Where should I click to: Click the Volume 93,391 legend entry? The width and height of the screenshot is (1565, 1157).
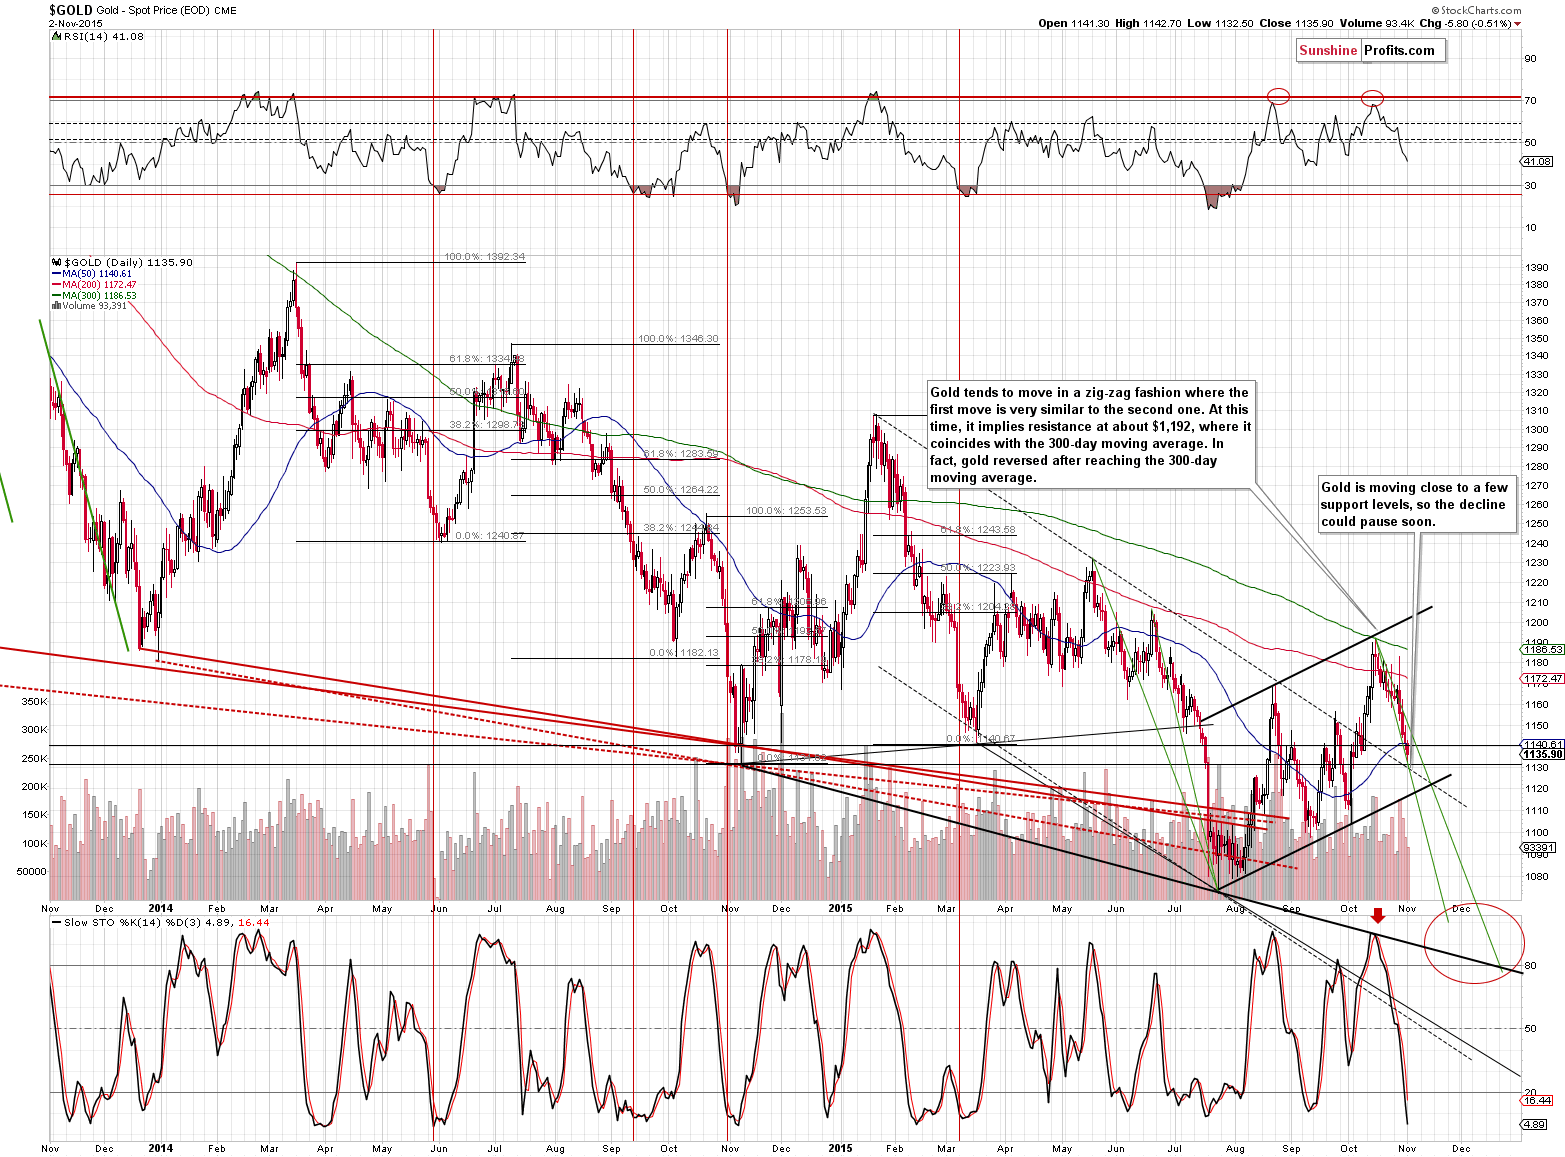coord(89,306)
